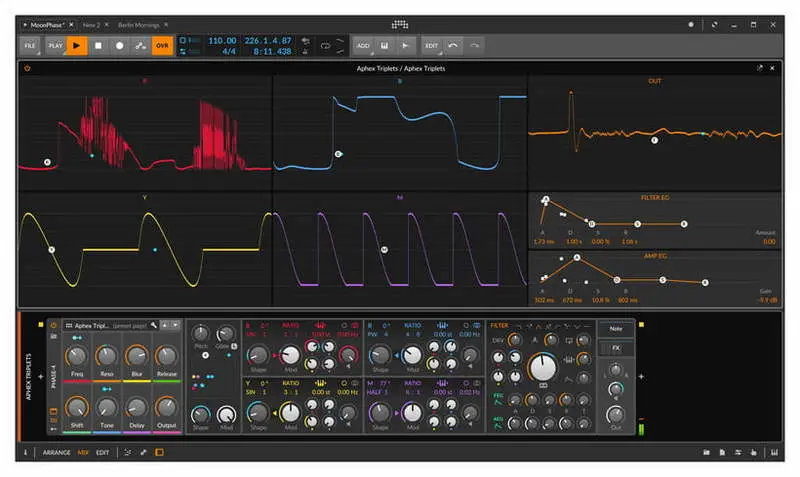Click the Note button in device panel

pyautogui.click(x=615, y=328)
